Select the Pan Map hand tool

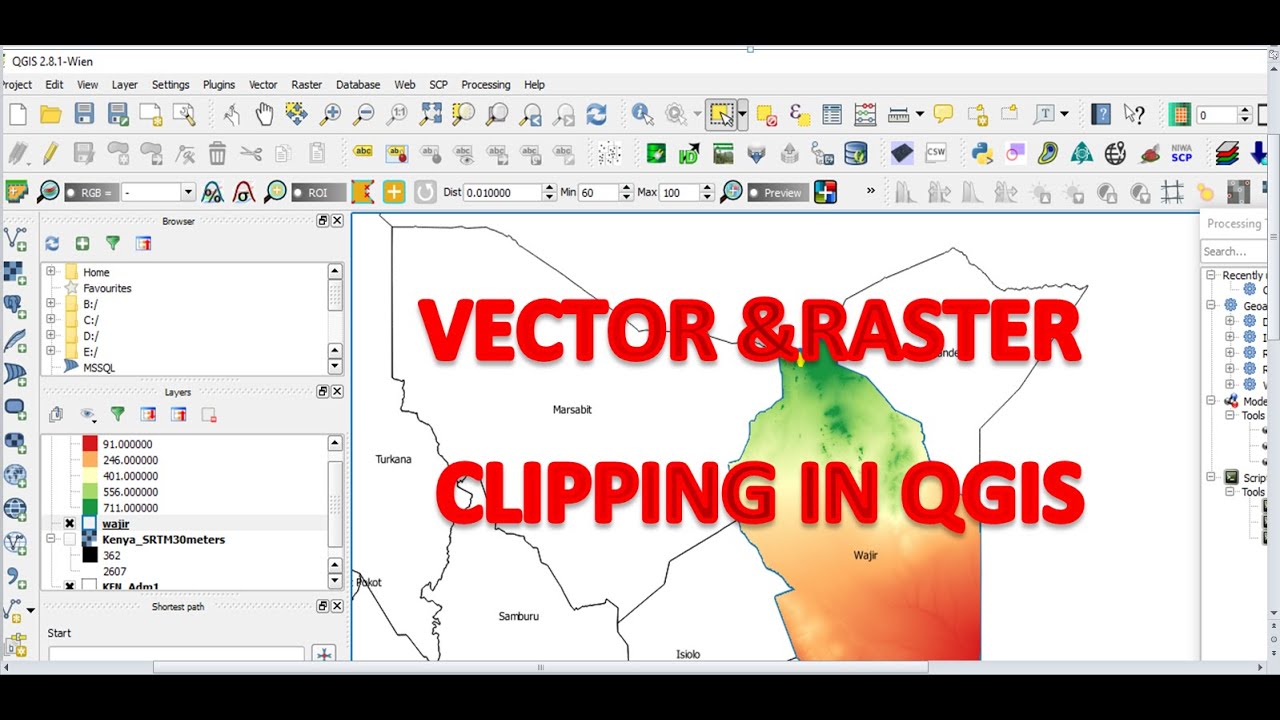(x=264, y=114)
